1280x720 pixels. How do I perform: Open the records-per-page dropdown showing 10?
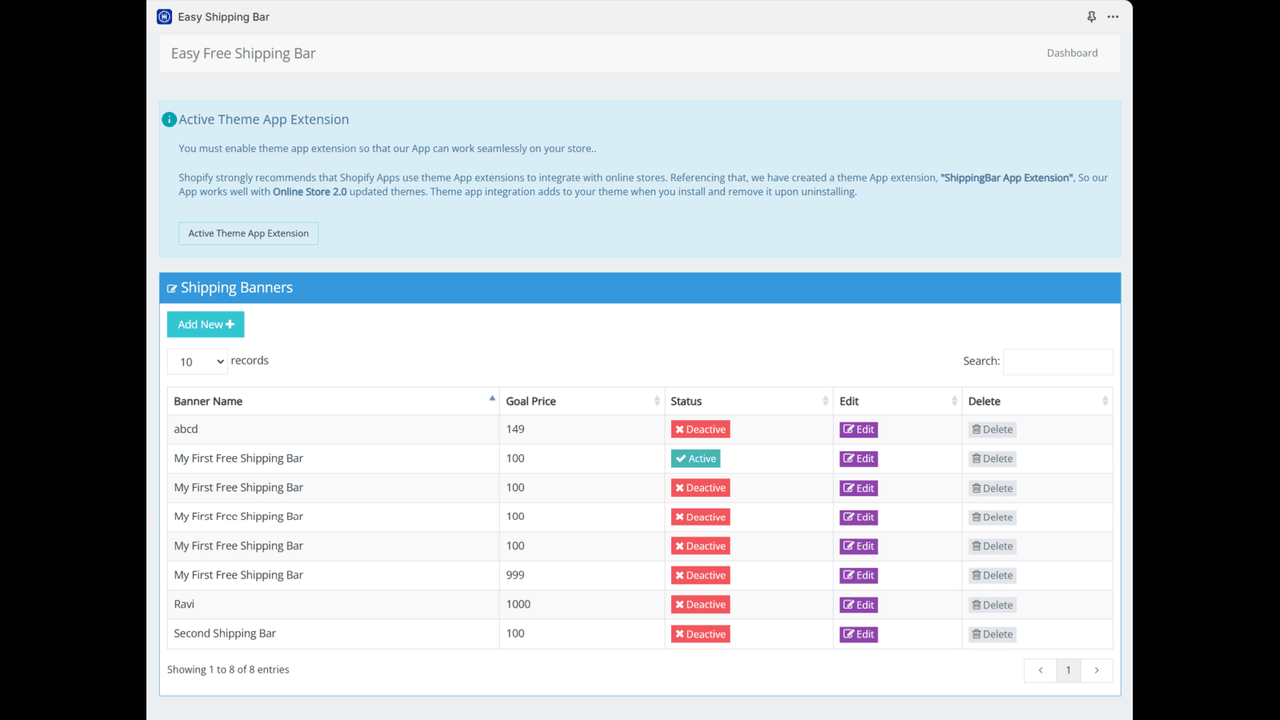[x=197, y=361]
